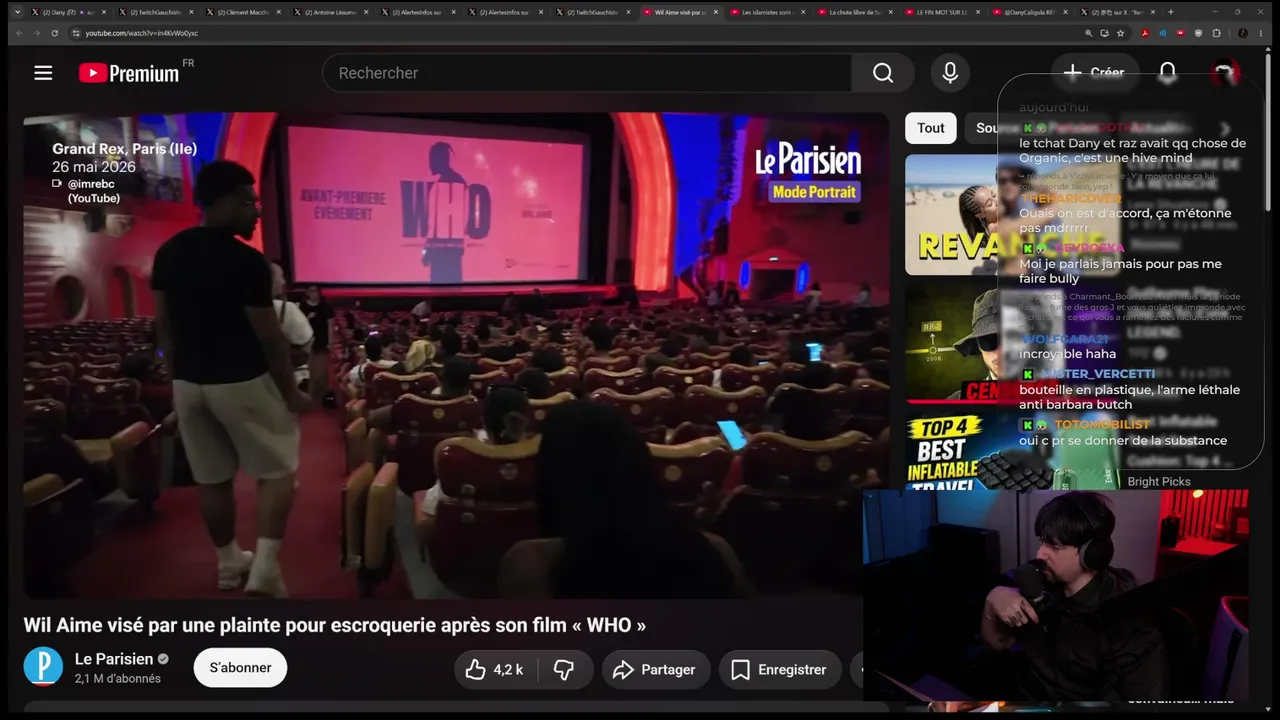
Task: View site information icon beside the URL
Action: pyautogui.click(x=76, y=33)
